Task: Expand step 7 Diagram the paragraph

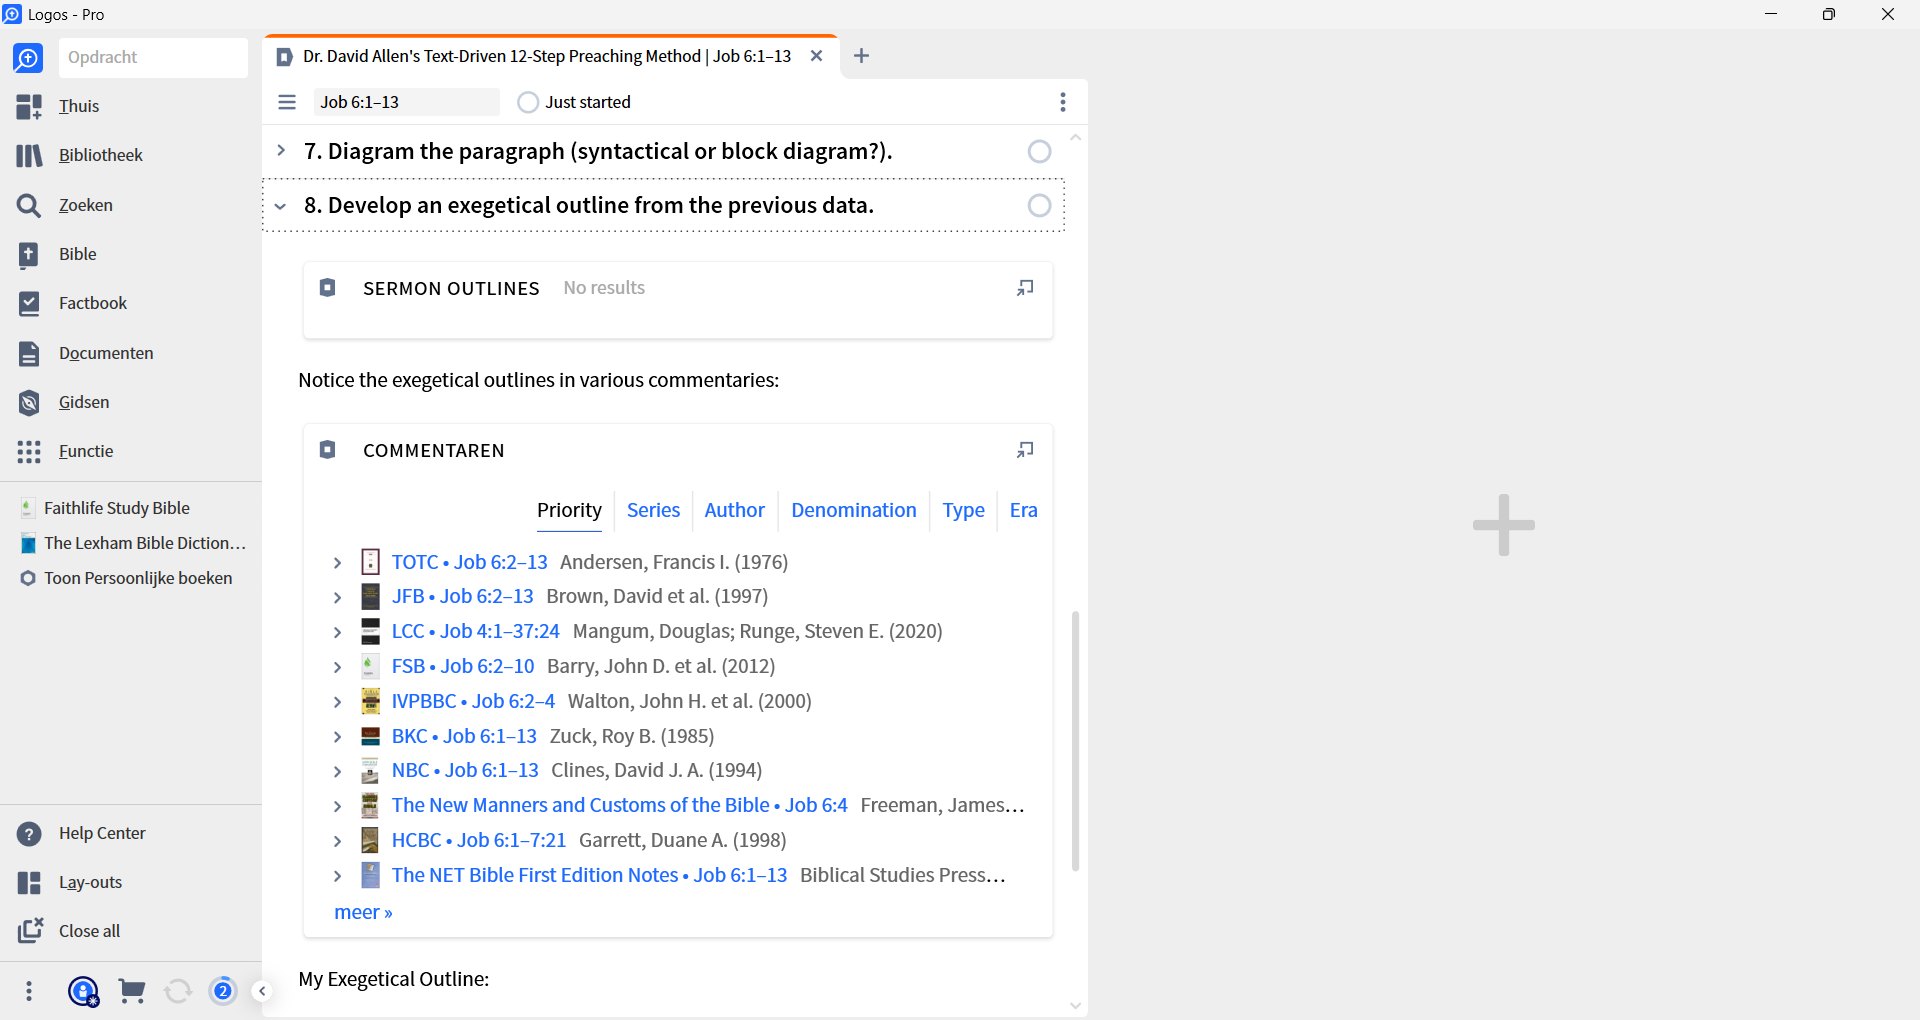Action: point(281,151)
